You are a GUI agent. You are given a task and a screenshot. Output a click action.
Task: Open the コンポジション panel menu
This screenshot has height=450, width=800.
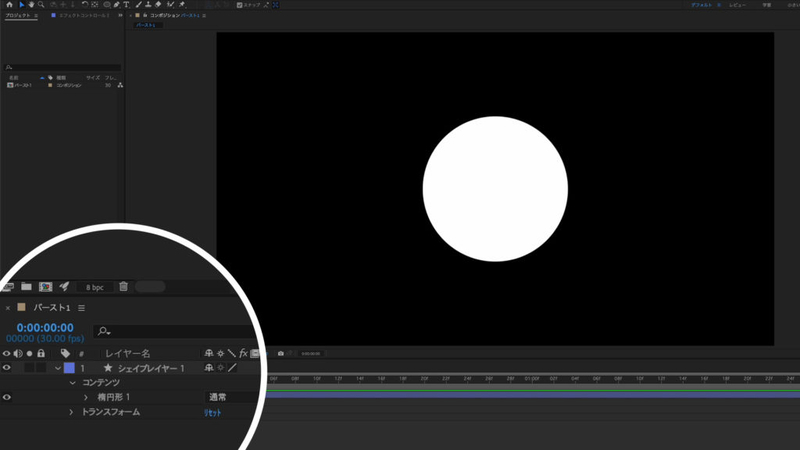[204, 15]
